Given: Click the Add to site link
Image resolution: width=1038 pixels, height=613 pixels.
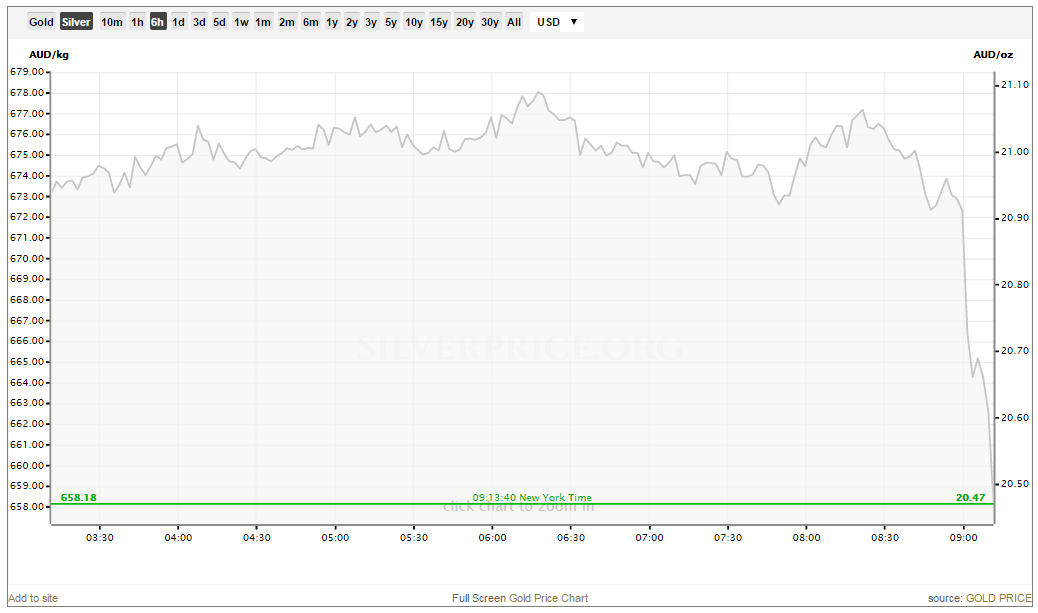Looking at the screenshot, I should click(33, 598).
